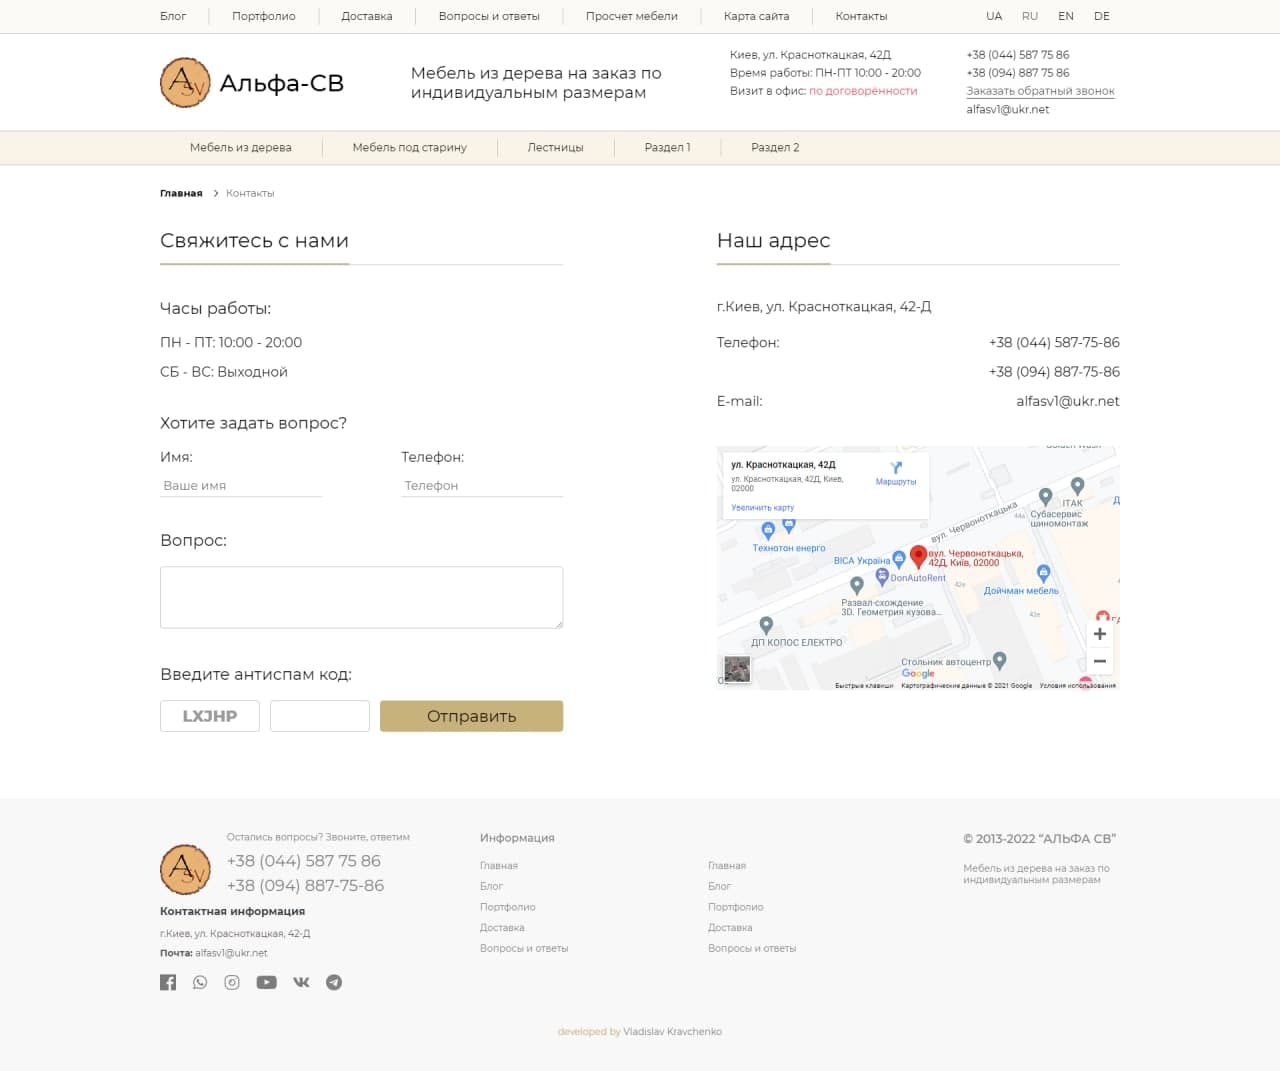Click the Телефон input field
The width and height of the screenshot is (1280, 1071).
coord(482,485)
